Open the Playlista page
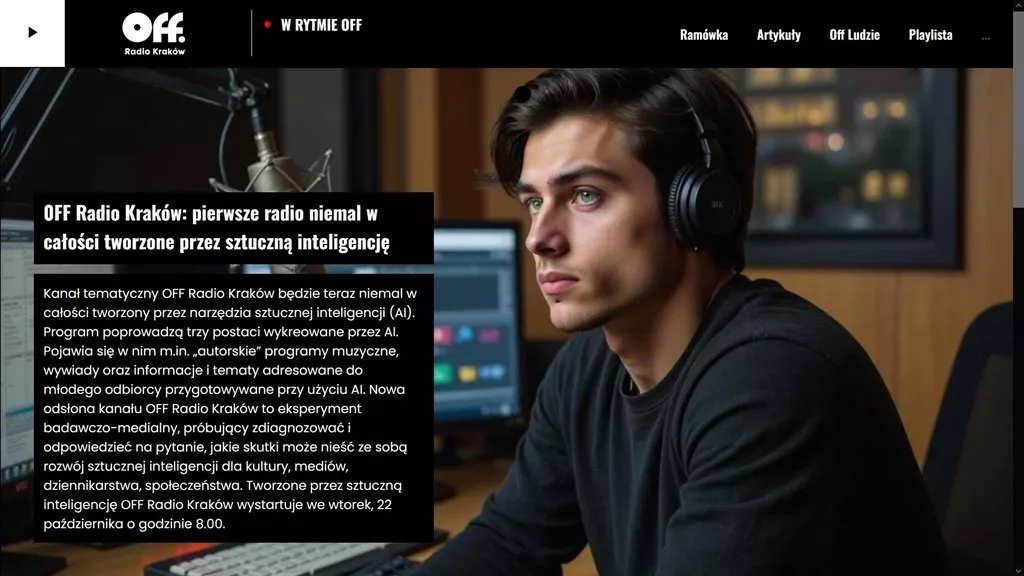Screen dimensions: 1024x576 coord(930,35)
